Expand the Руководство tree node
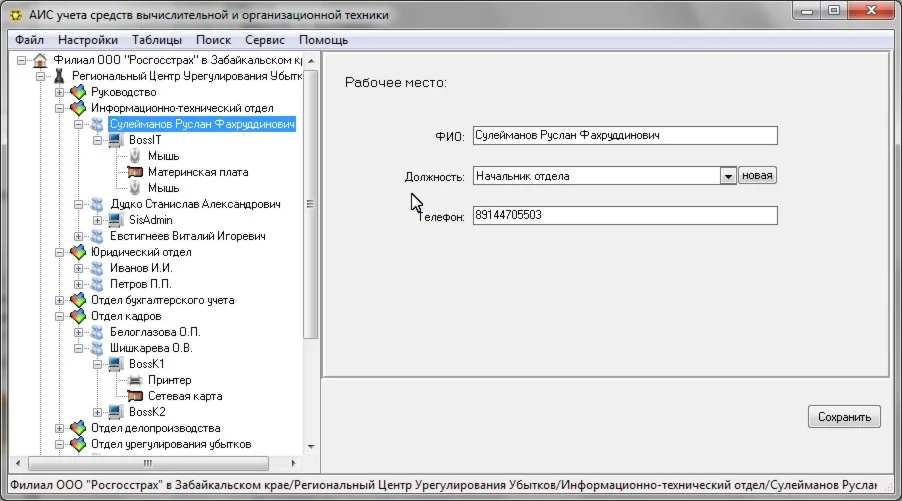This screenshot has width=902, height=501. (x=60, y=92)
